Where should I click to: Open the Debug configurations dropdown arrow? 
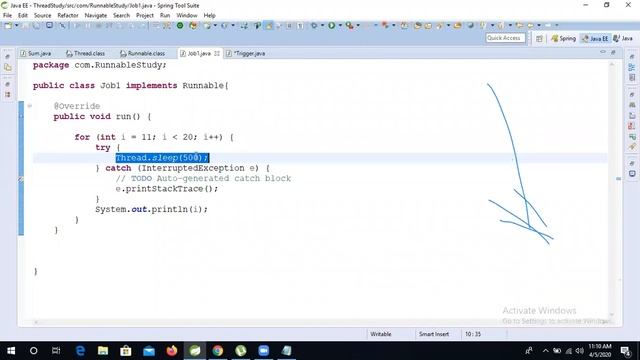(322, 26)
